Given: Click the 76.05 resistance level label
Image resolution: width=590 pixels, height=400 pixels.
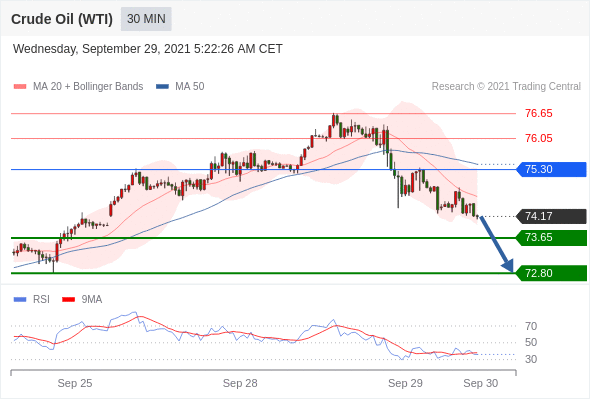Looking at the screenshot, I should click(x=539, y=138).
